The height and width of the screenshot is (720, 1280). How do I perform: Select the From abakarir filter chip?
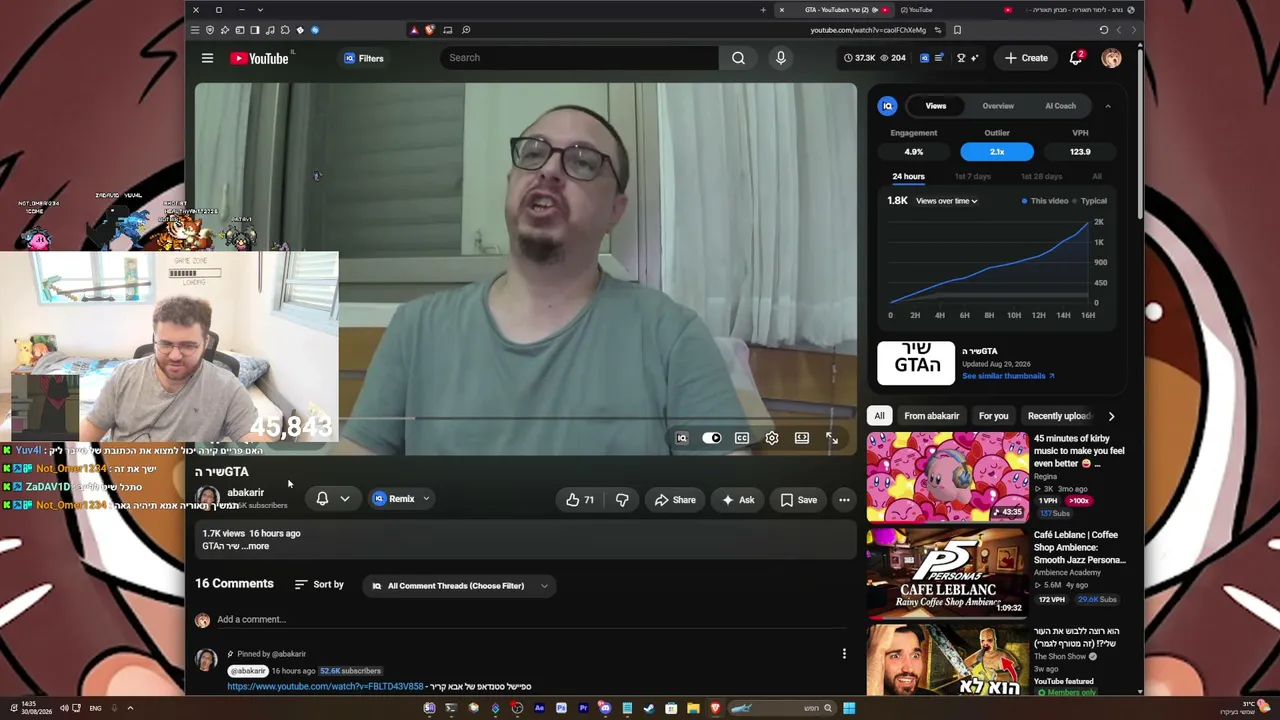pyautogui.click(x=931, y=416)
